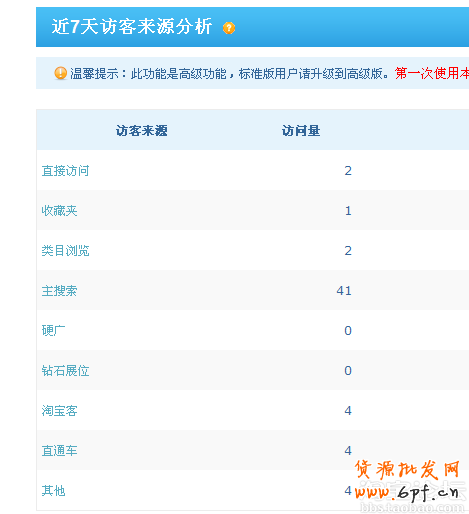Click the 访客来源 column header
Screen dimensions: 469x514
click(x=142, y=130)
